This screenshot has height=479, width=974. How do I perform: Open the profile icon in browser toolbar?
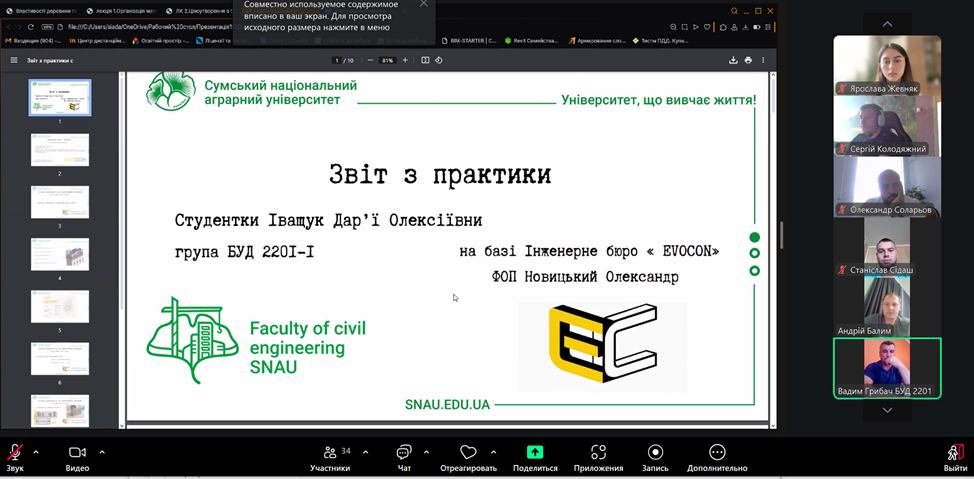point(734,27)
